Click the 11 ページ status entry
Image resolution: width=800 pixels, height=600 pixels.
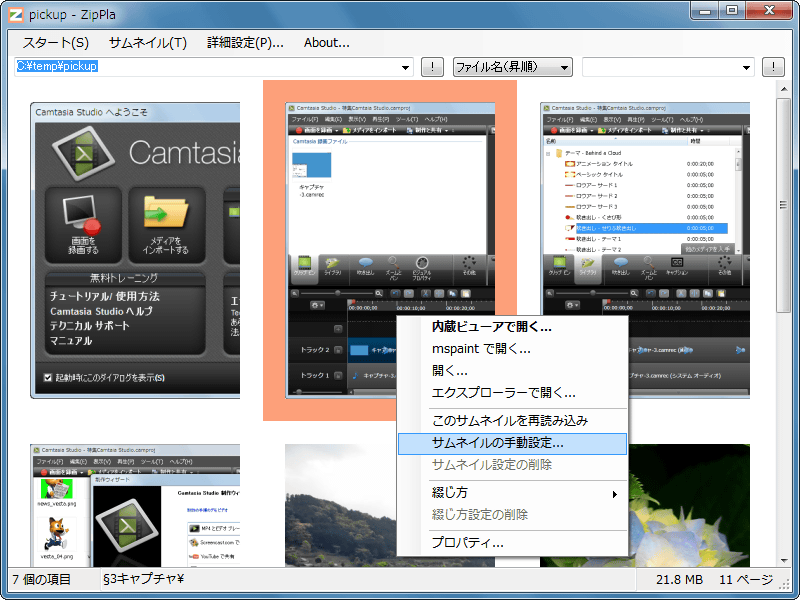[746, 580]
